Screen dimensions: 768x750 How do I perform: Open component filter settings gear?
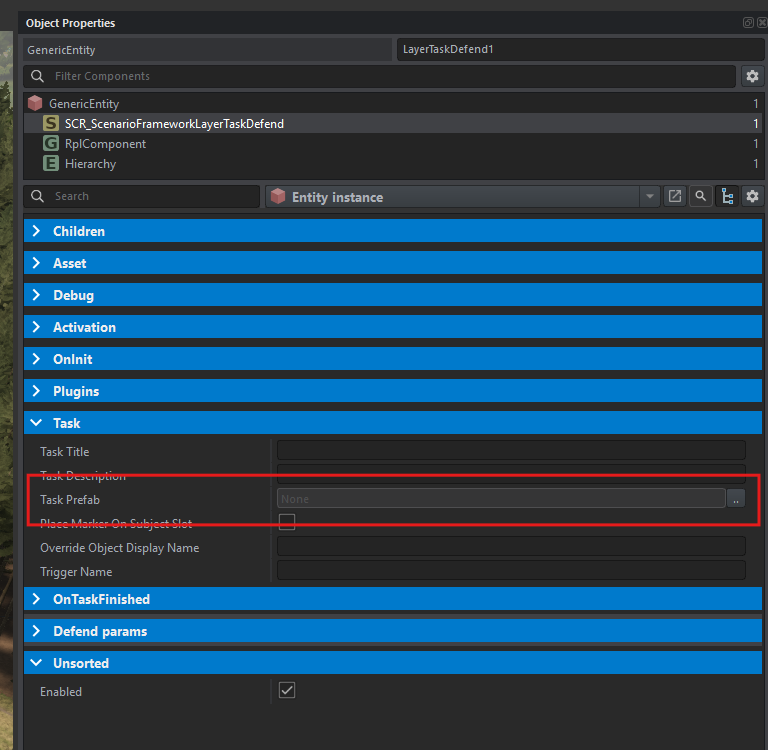(x=752, y=76)
